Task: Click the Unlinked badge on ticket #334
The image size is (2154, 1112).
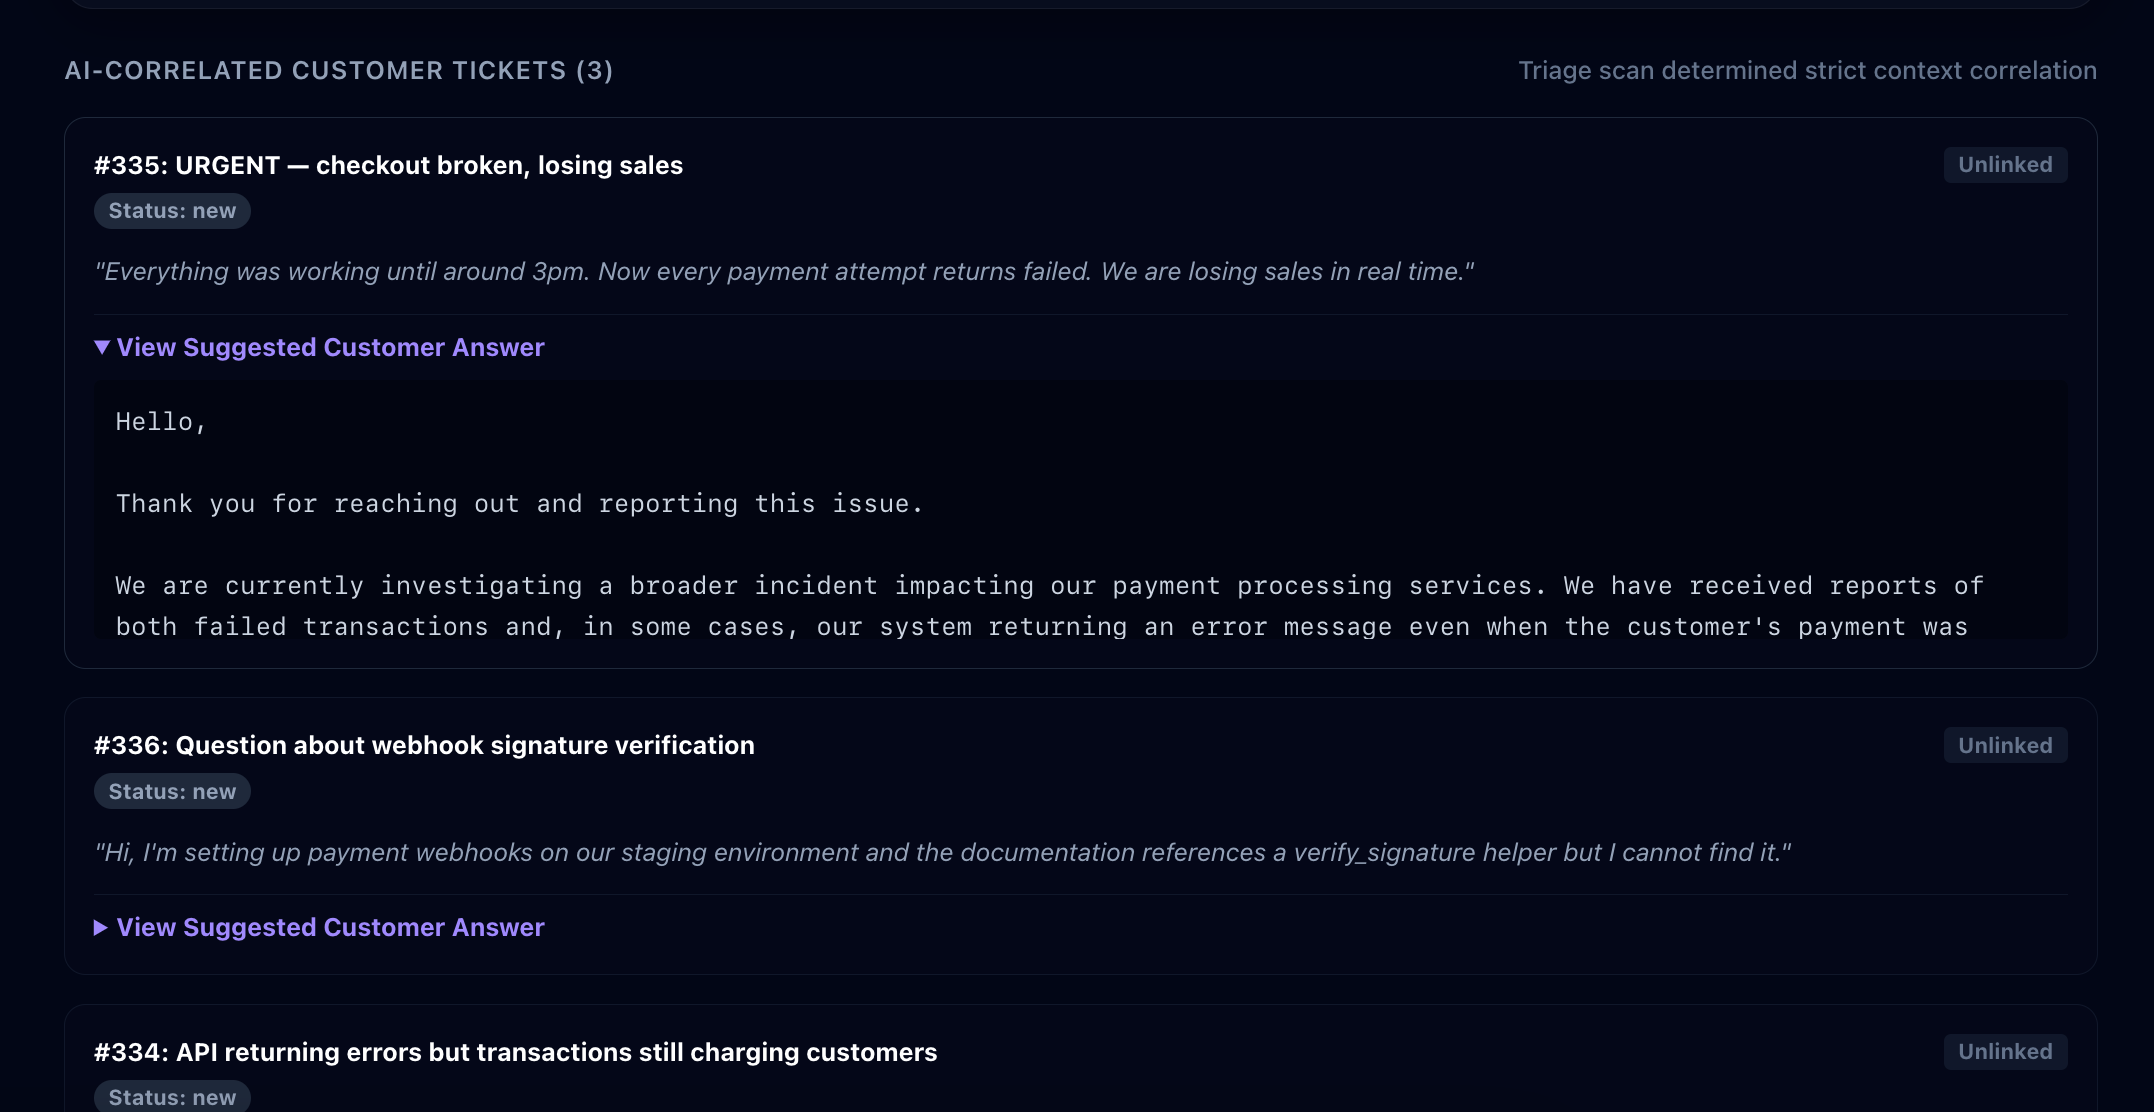Action: pyautogui.click(x=2005, y=1052)
